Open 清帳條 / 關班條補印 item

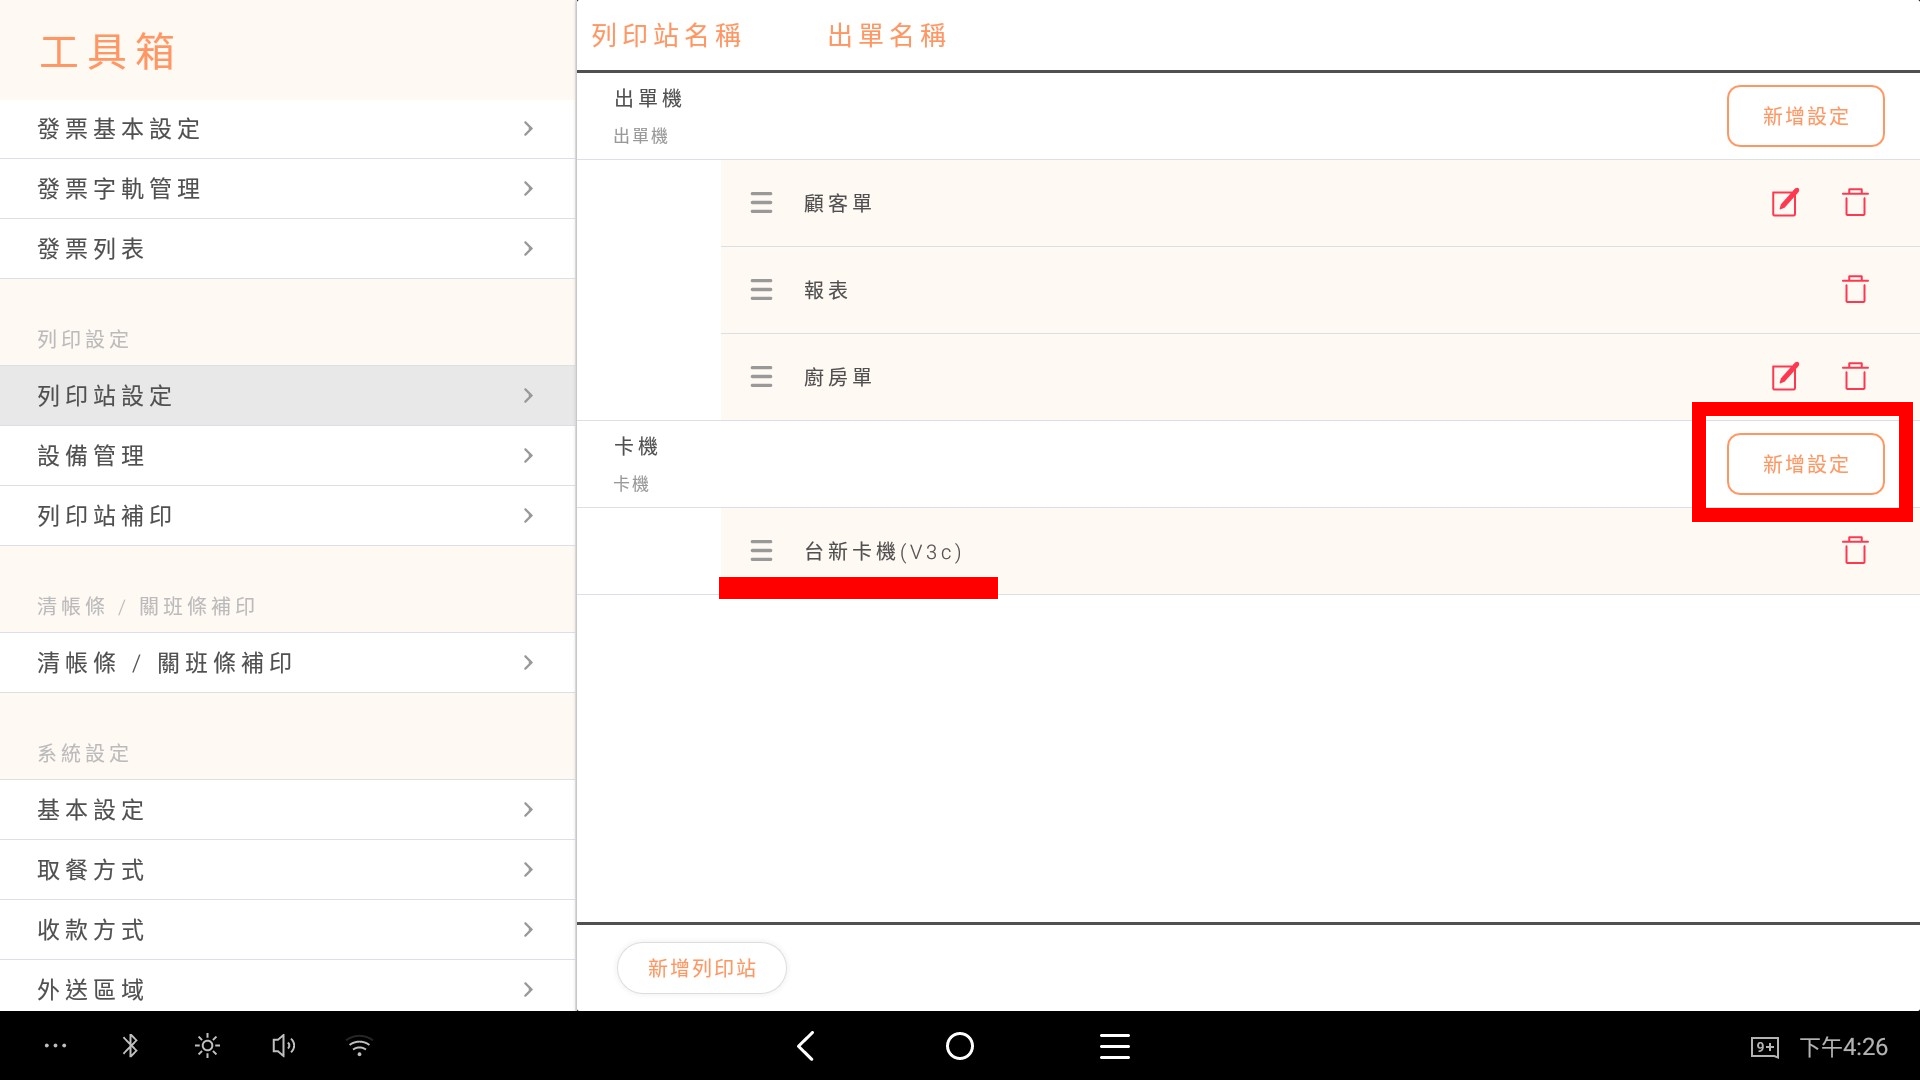[x=287, y=663]
